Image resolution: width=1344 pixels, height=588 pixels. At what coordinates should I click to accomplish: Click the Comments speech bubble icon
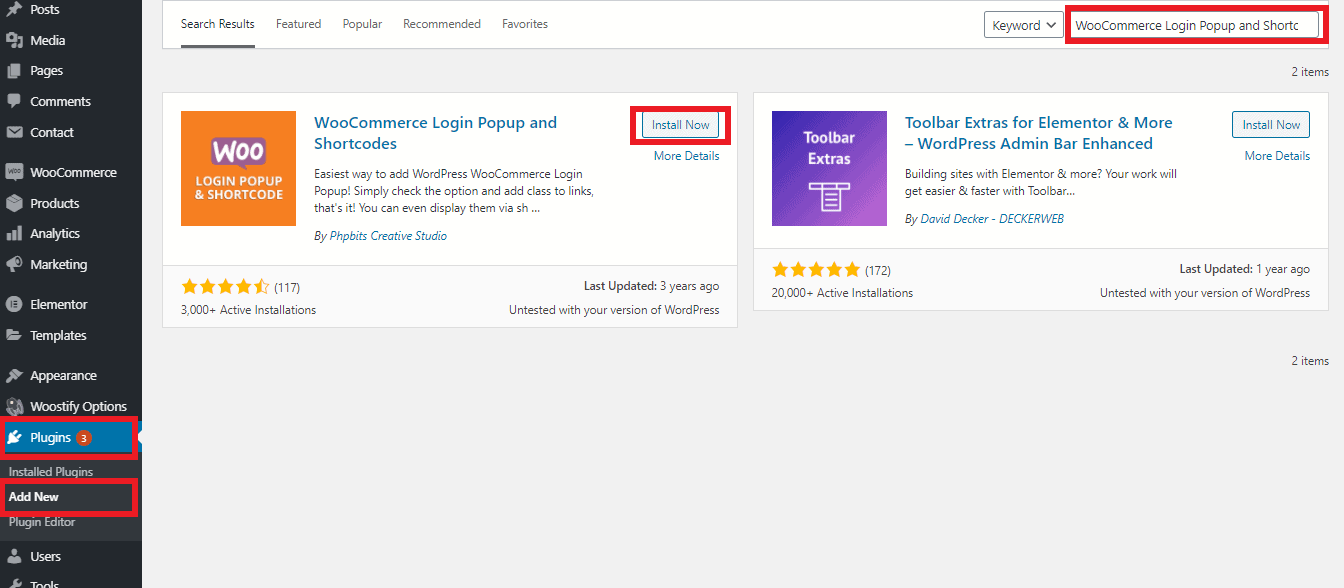click(x=15, y=102)
